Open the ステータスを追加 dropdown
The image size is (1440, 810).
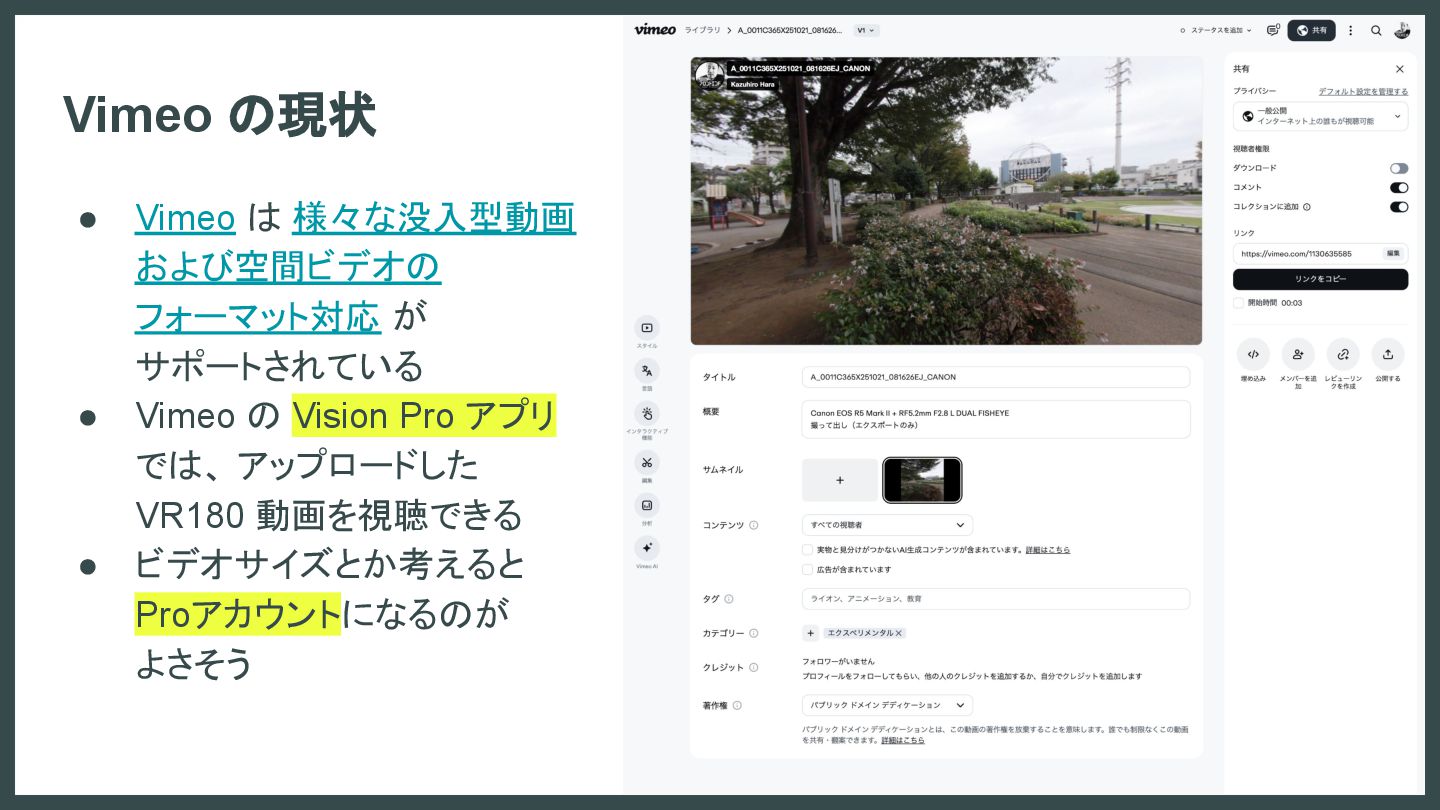pyautogui.click(x=1216, y=30)
